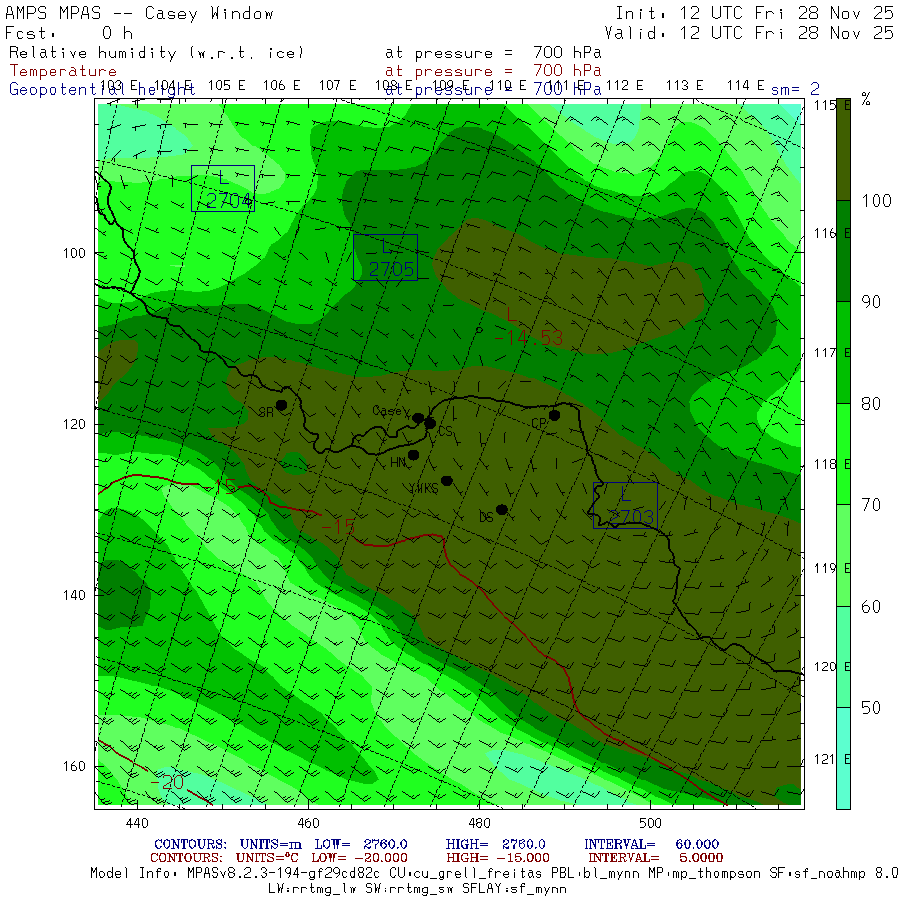Click the blue 'INTERVAL= 60.000' contour text

651,844
